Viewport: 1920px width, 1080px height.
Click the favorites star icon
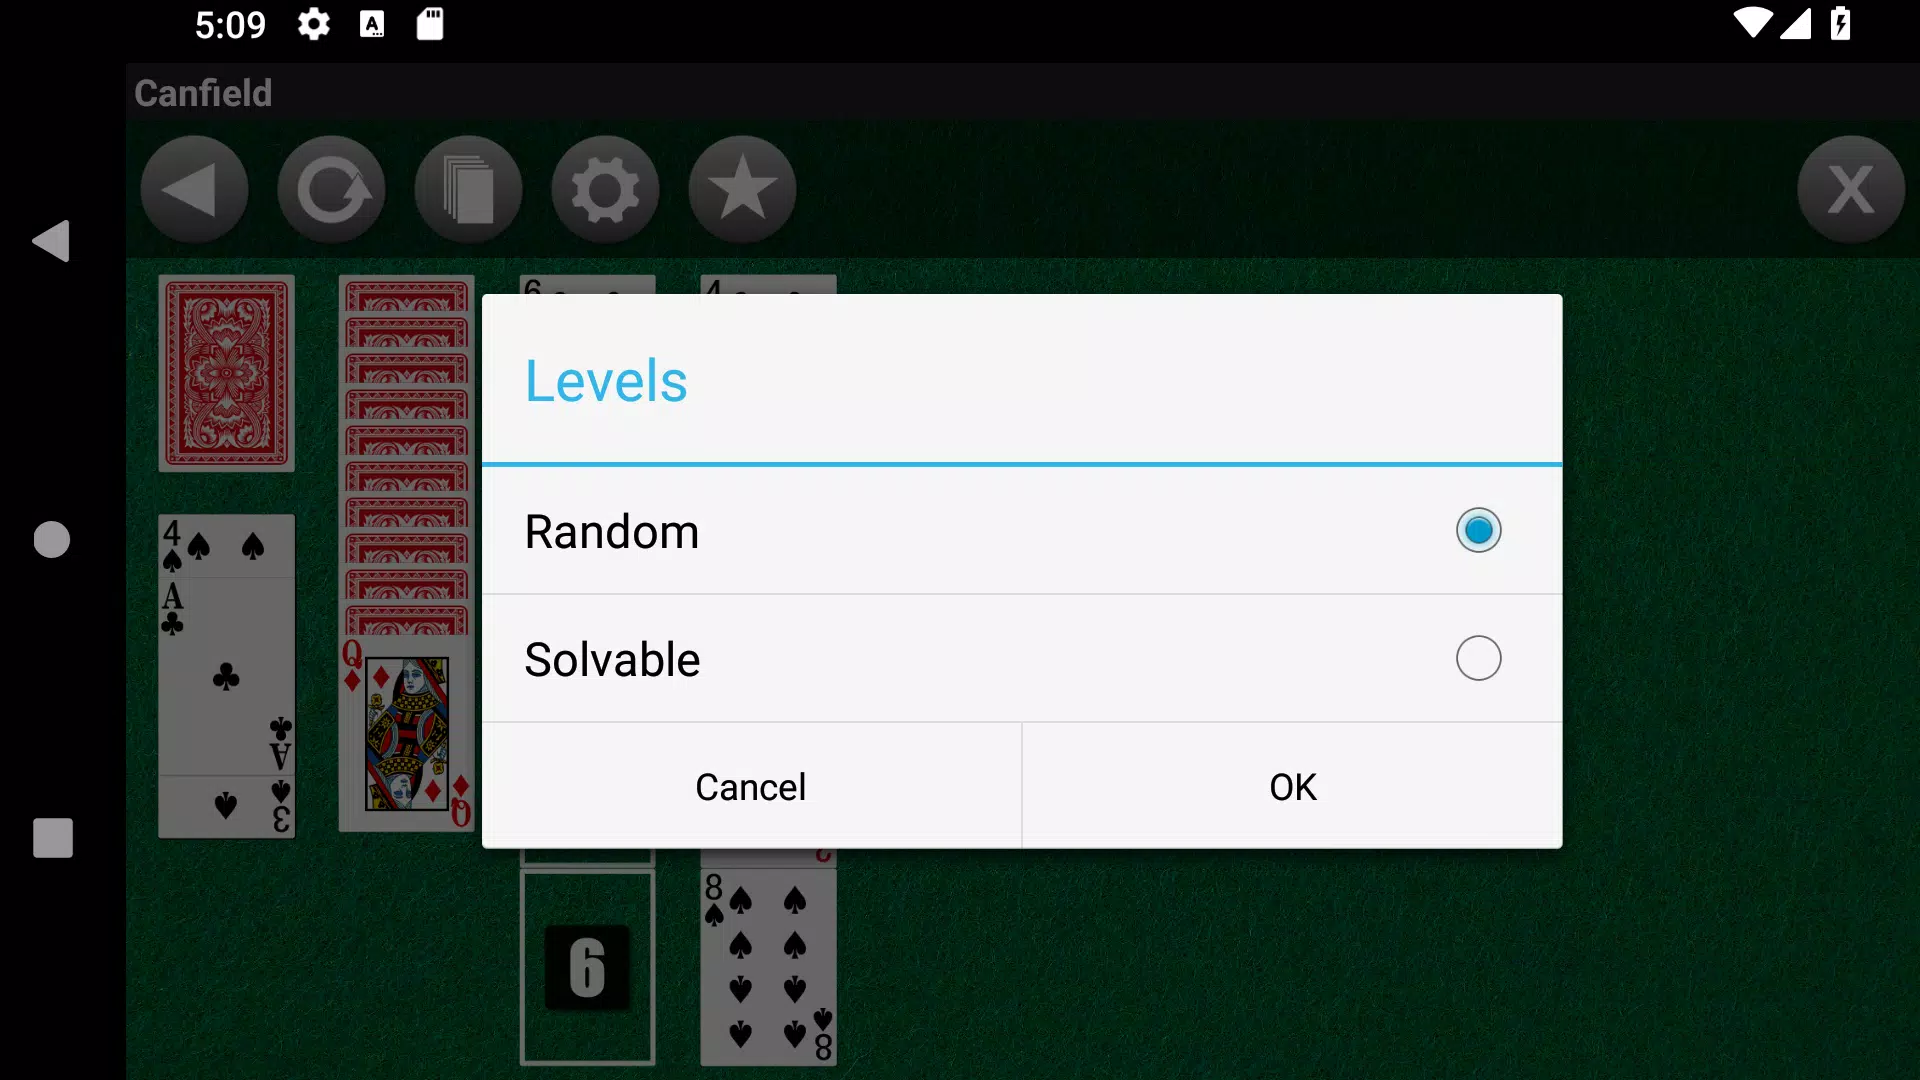[x=741, y=189]
